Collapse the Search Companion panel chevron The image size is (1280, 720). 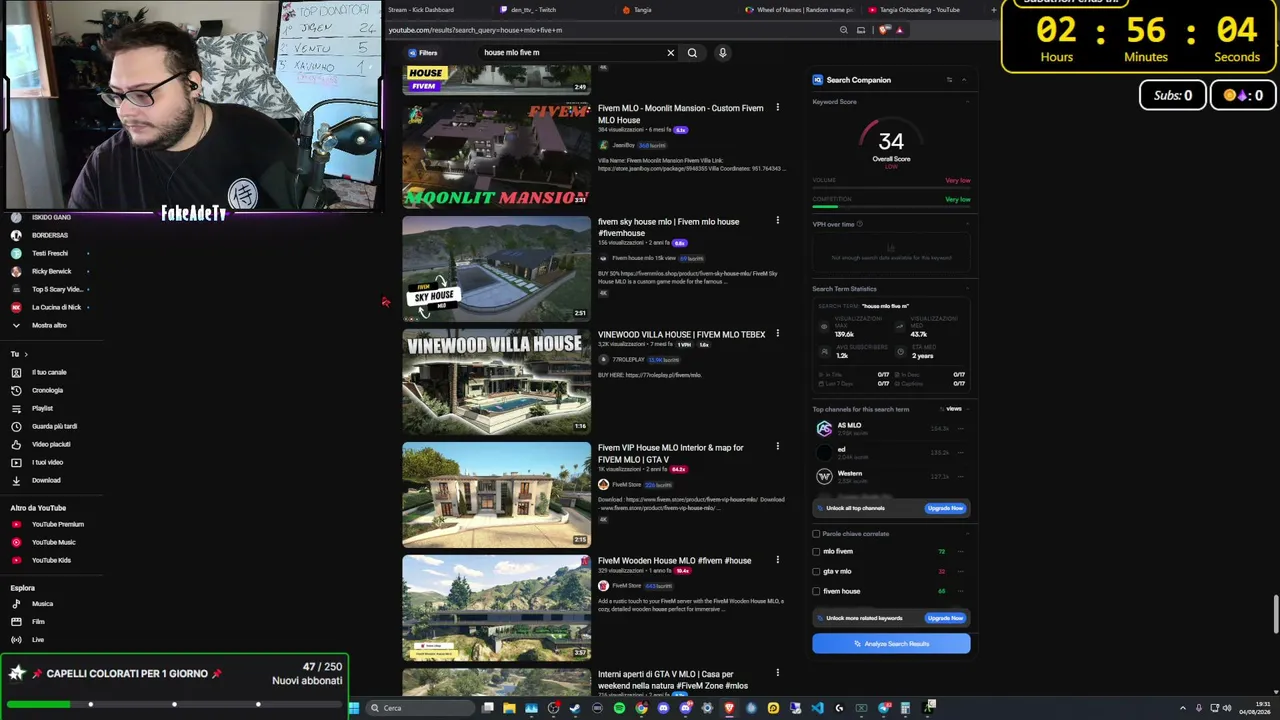pos(964,80)
